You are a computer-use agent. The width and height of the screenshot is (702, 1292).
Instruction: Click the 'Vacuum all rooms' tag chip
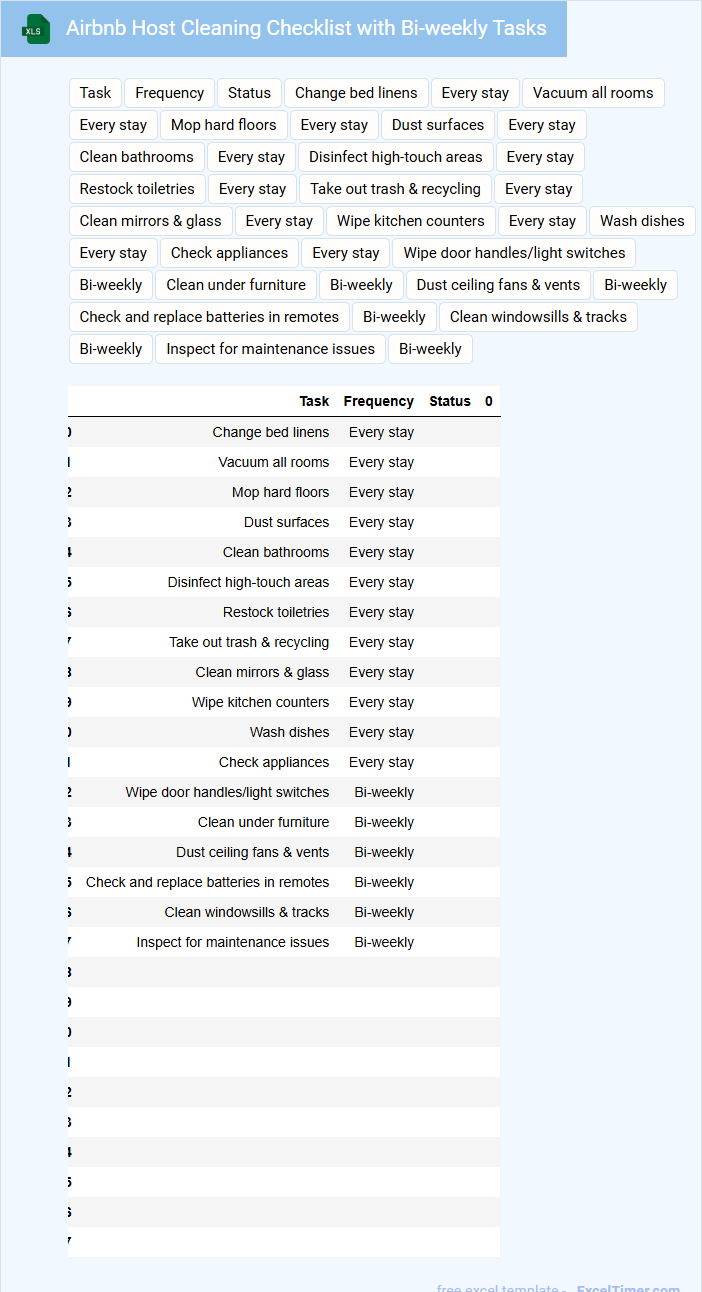click(x=593, y=93)
